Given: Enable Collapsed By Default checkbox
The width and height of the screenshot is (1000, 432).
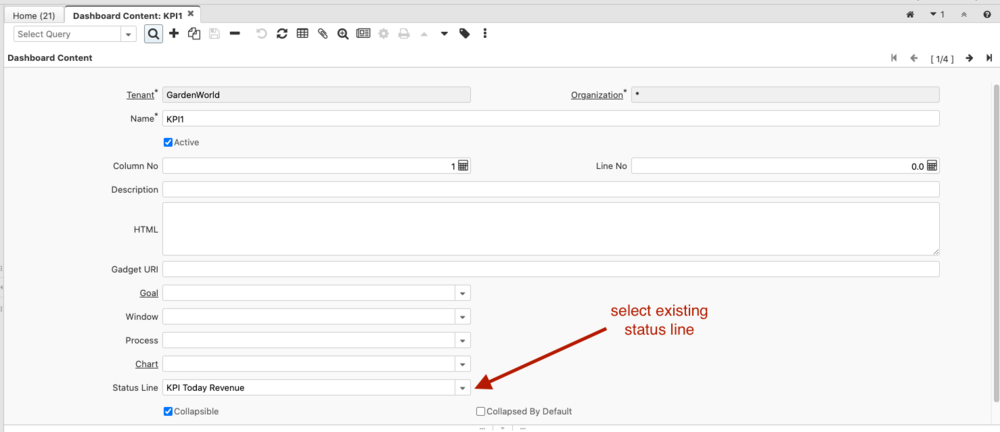Looking at the screenshot, I should (x=481, y=411).
